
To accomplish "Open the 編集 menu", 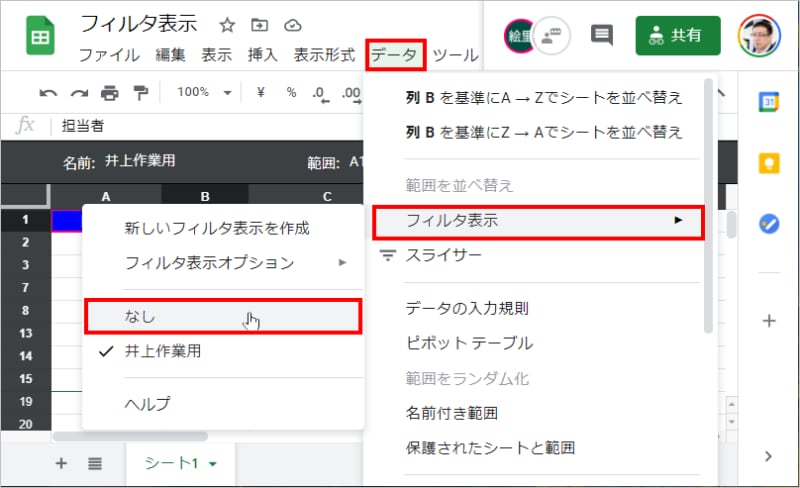I will pos(170,54).
